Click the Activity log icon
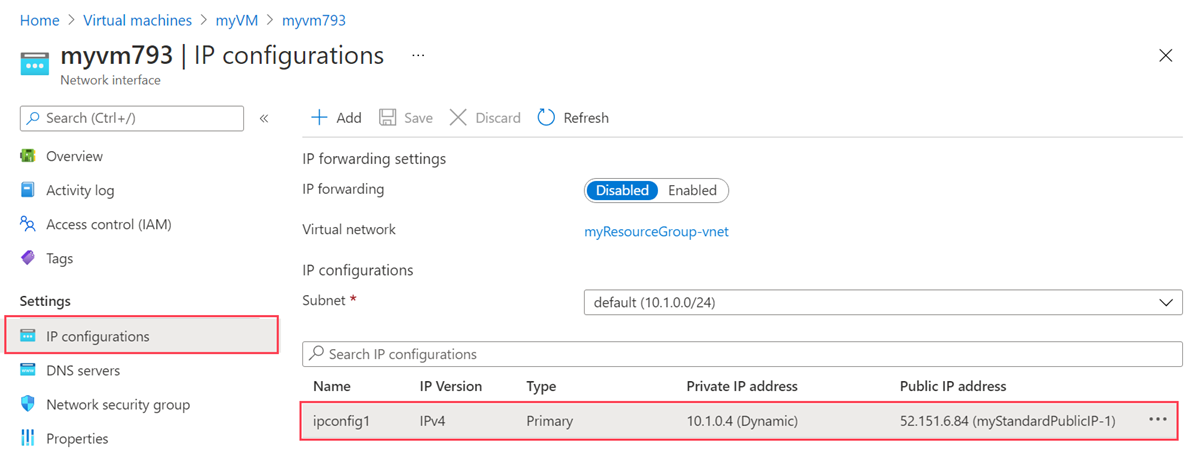 [28, 190]
